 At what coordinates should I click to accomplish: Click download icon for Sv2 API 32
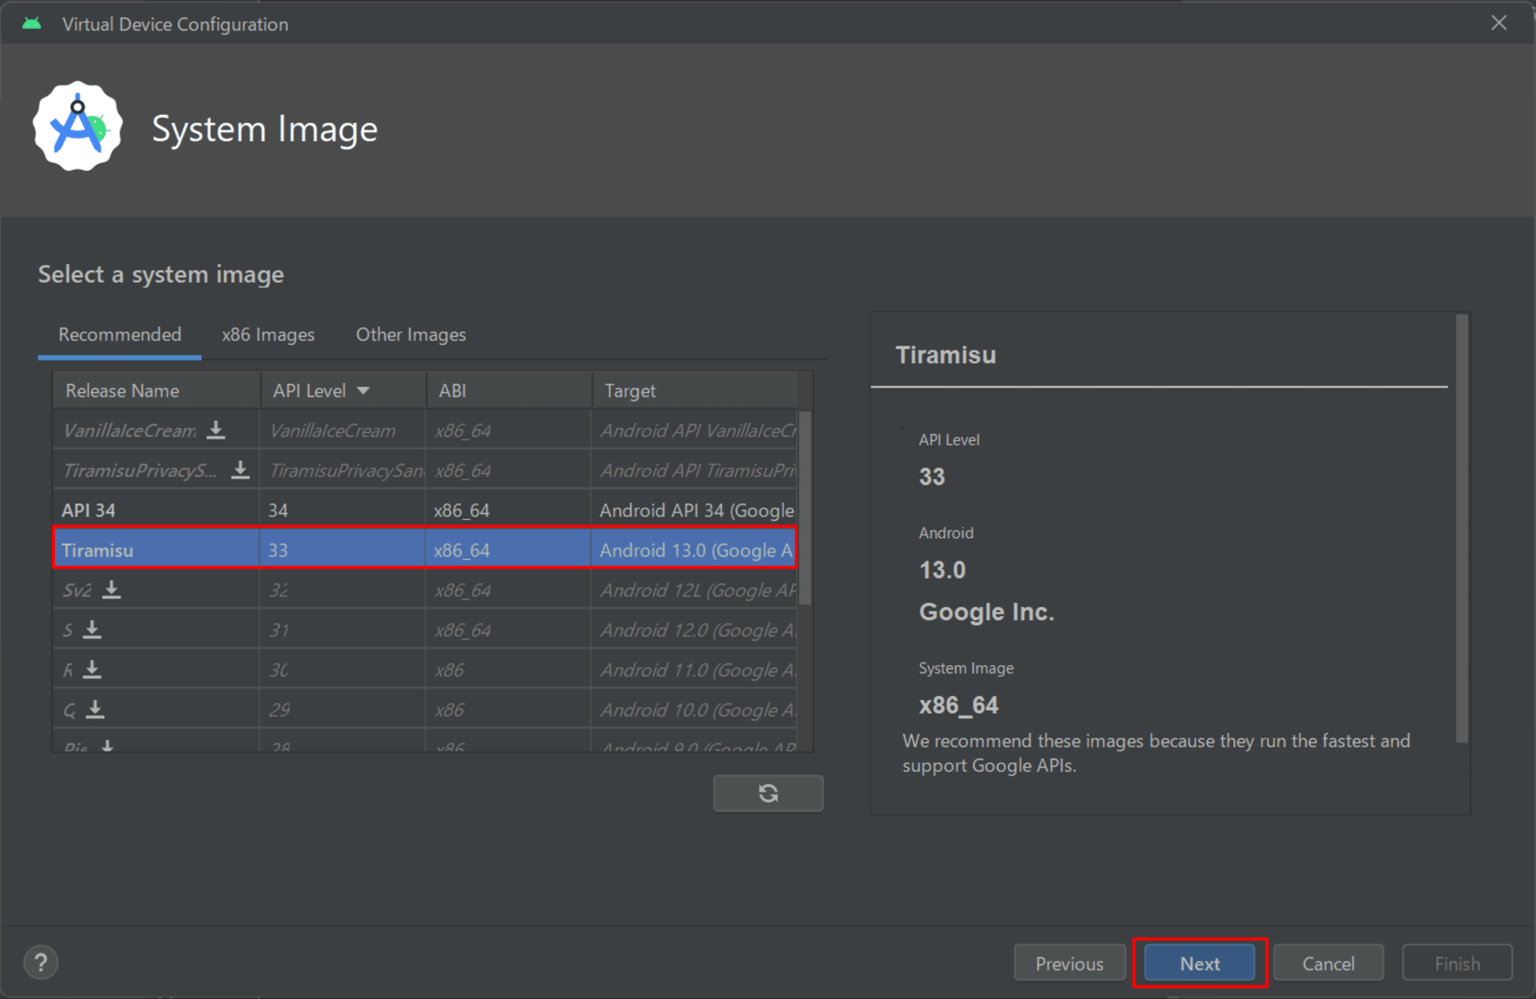click(x=112, y=590)
